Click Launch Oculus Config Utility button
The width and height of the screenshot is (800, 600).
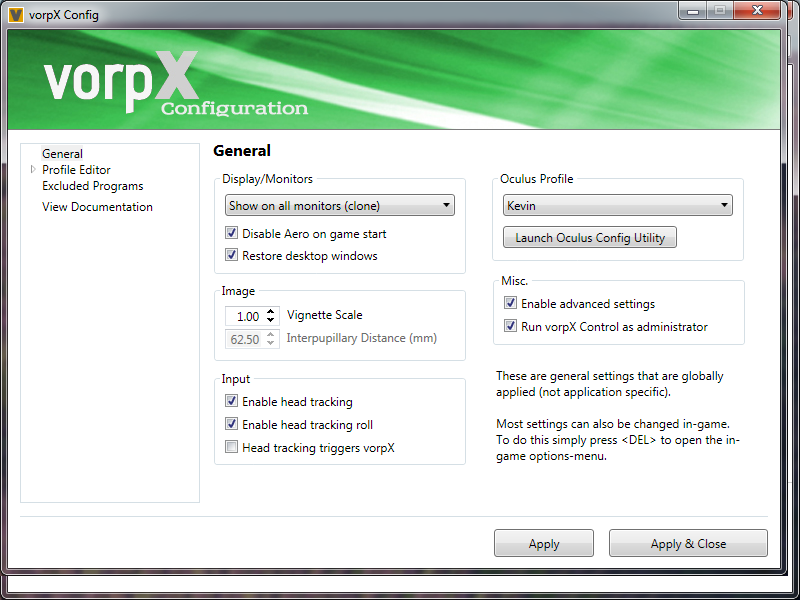pos(590,238)
